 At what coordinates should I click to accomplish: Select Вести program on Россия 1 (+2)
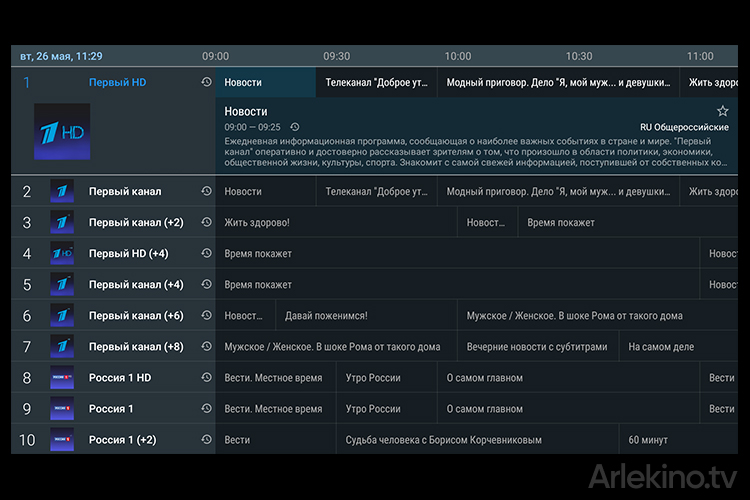point(276,440)
